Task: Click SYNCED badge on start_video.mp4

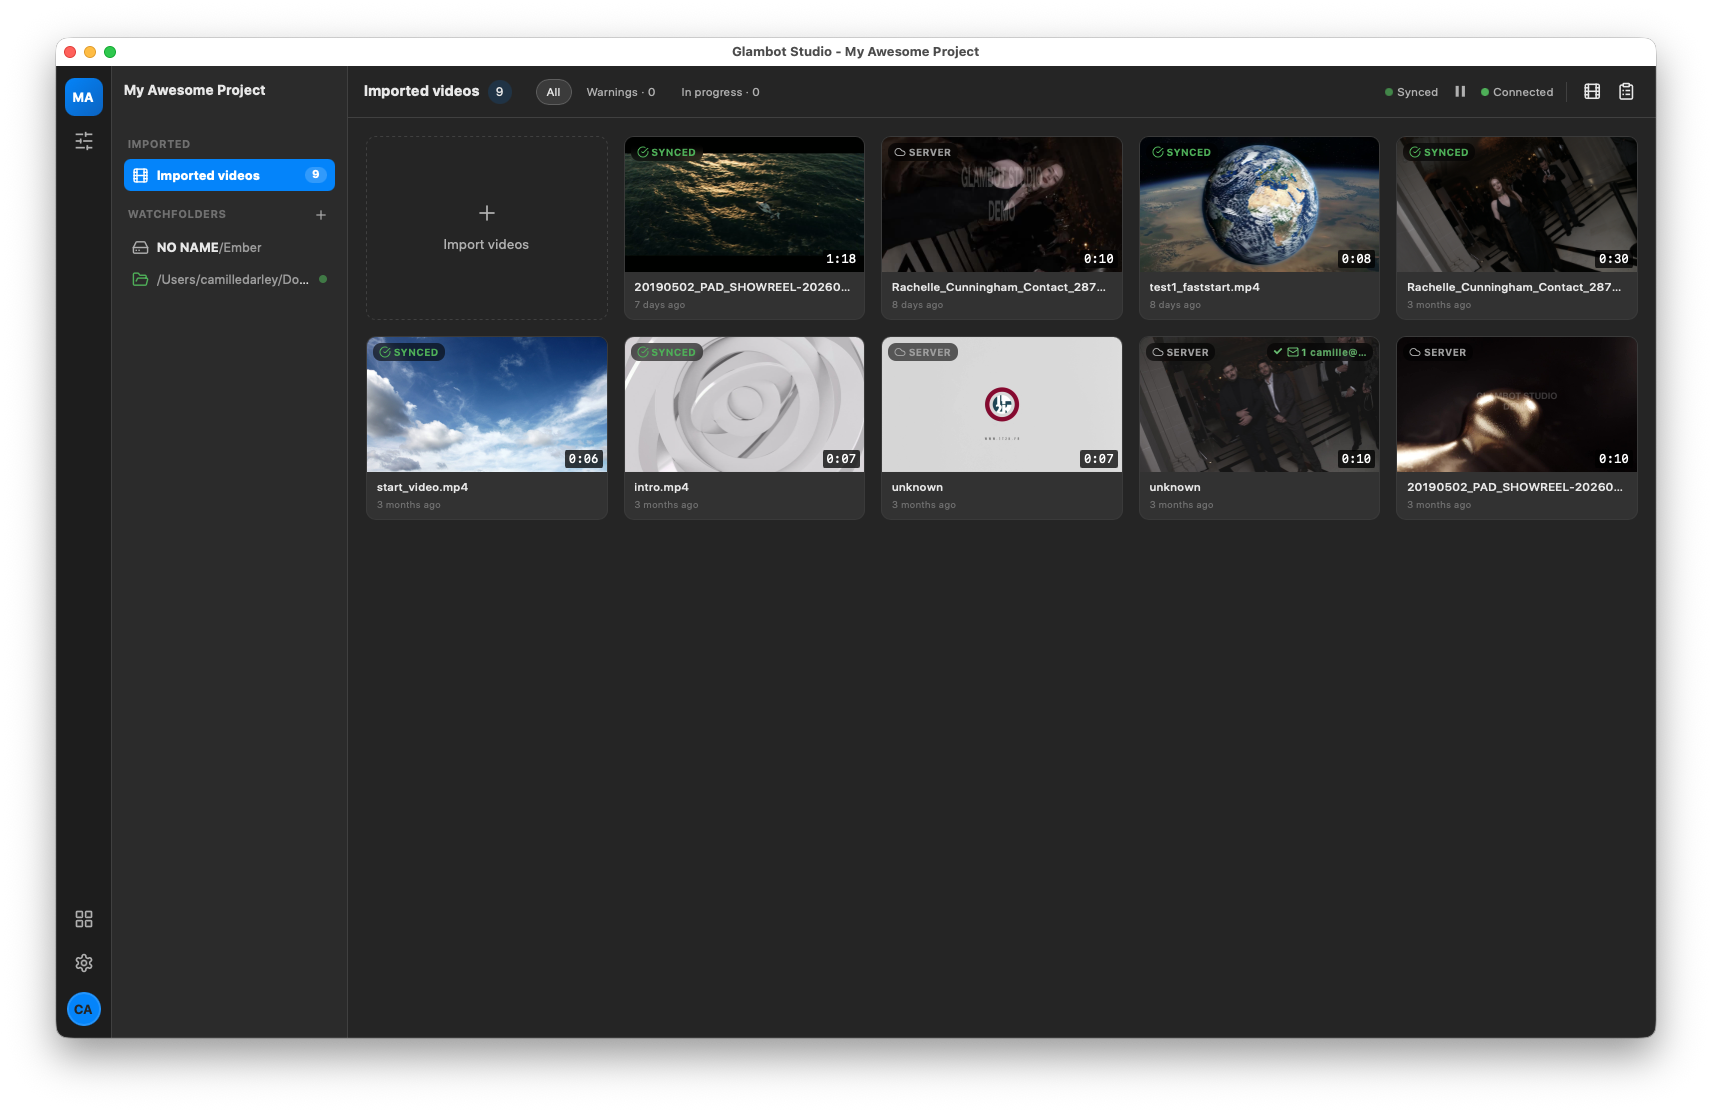Action: 409,353
